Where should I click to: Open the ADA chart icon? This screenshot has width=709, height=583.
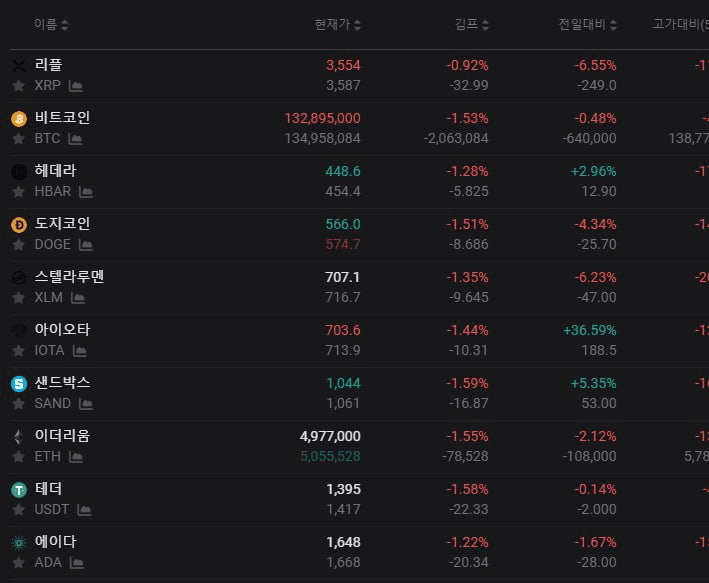(77, 563)
